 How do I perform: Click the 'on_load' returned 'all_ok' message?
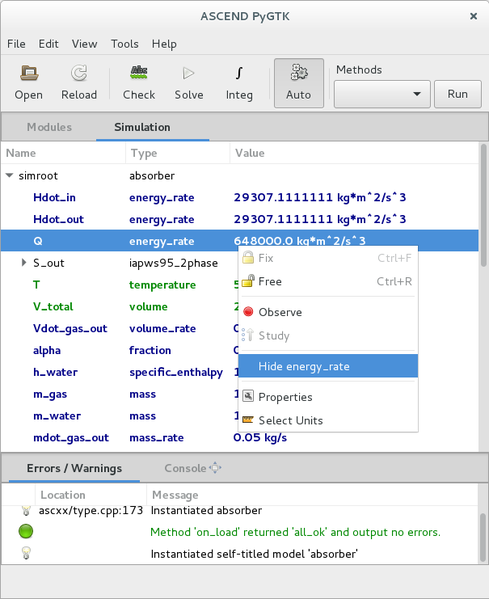[295, 532]
